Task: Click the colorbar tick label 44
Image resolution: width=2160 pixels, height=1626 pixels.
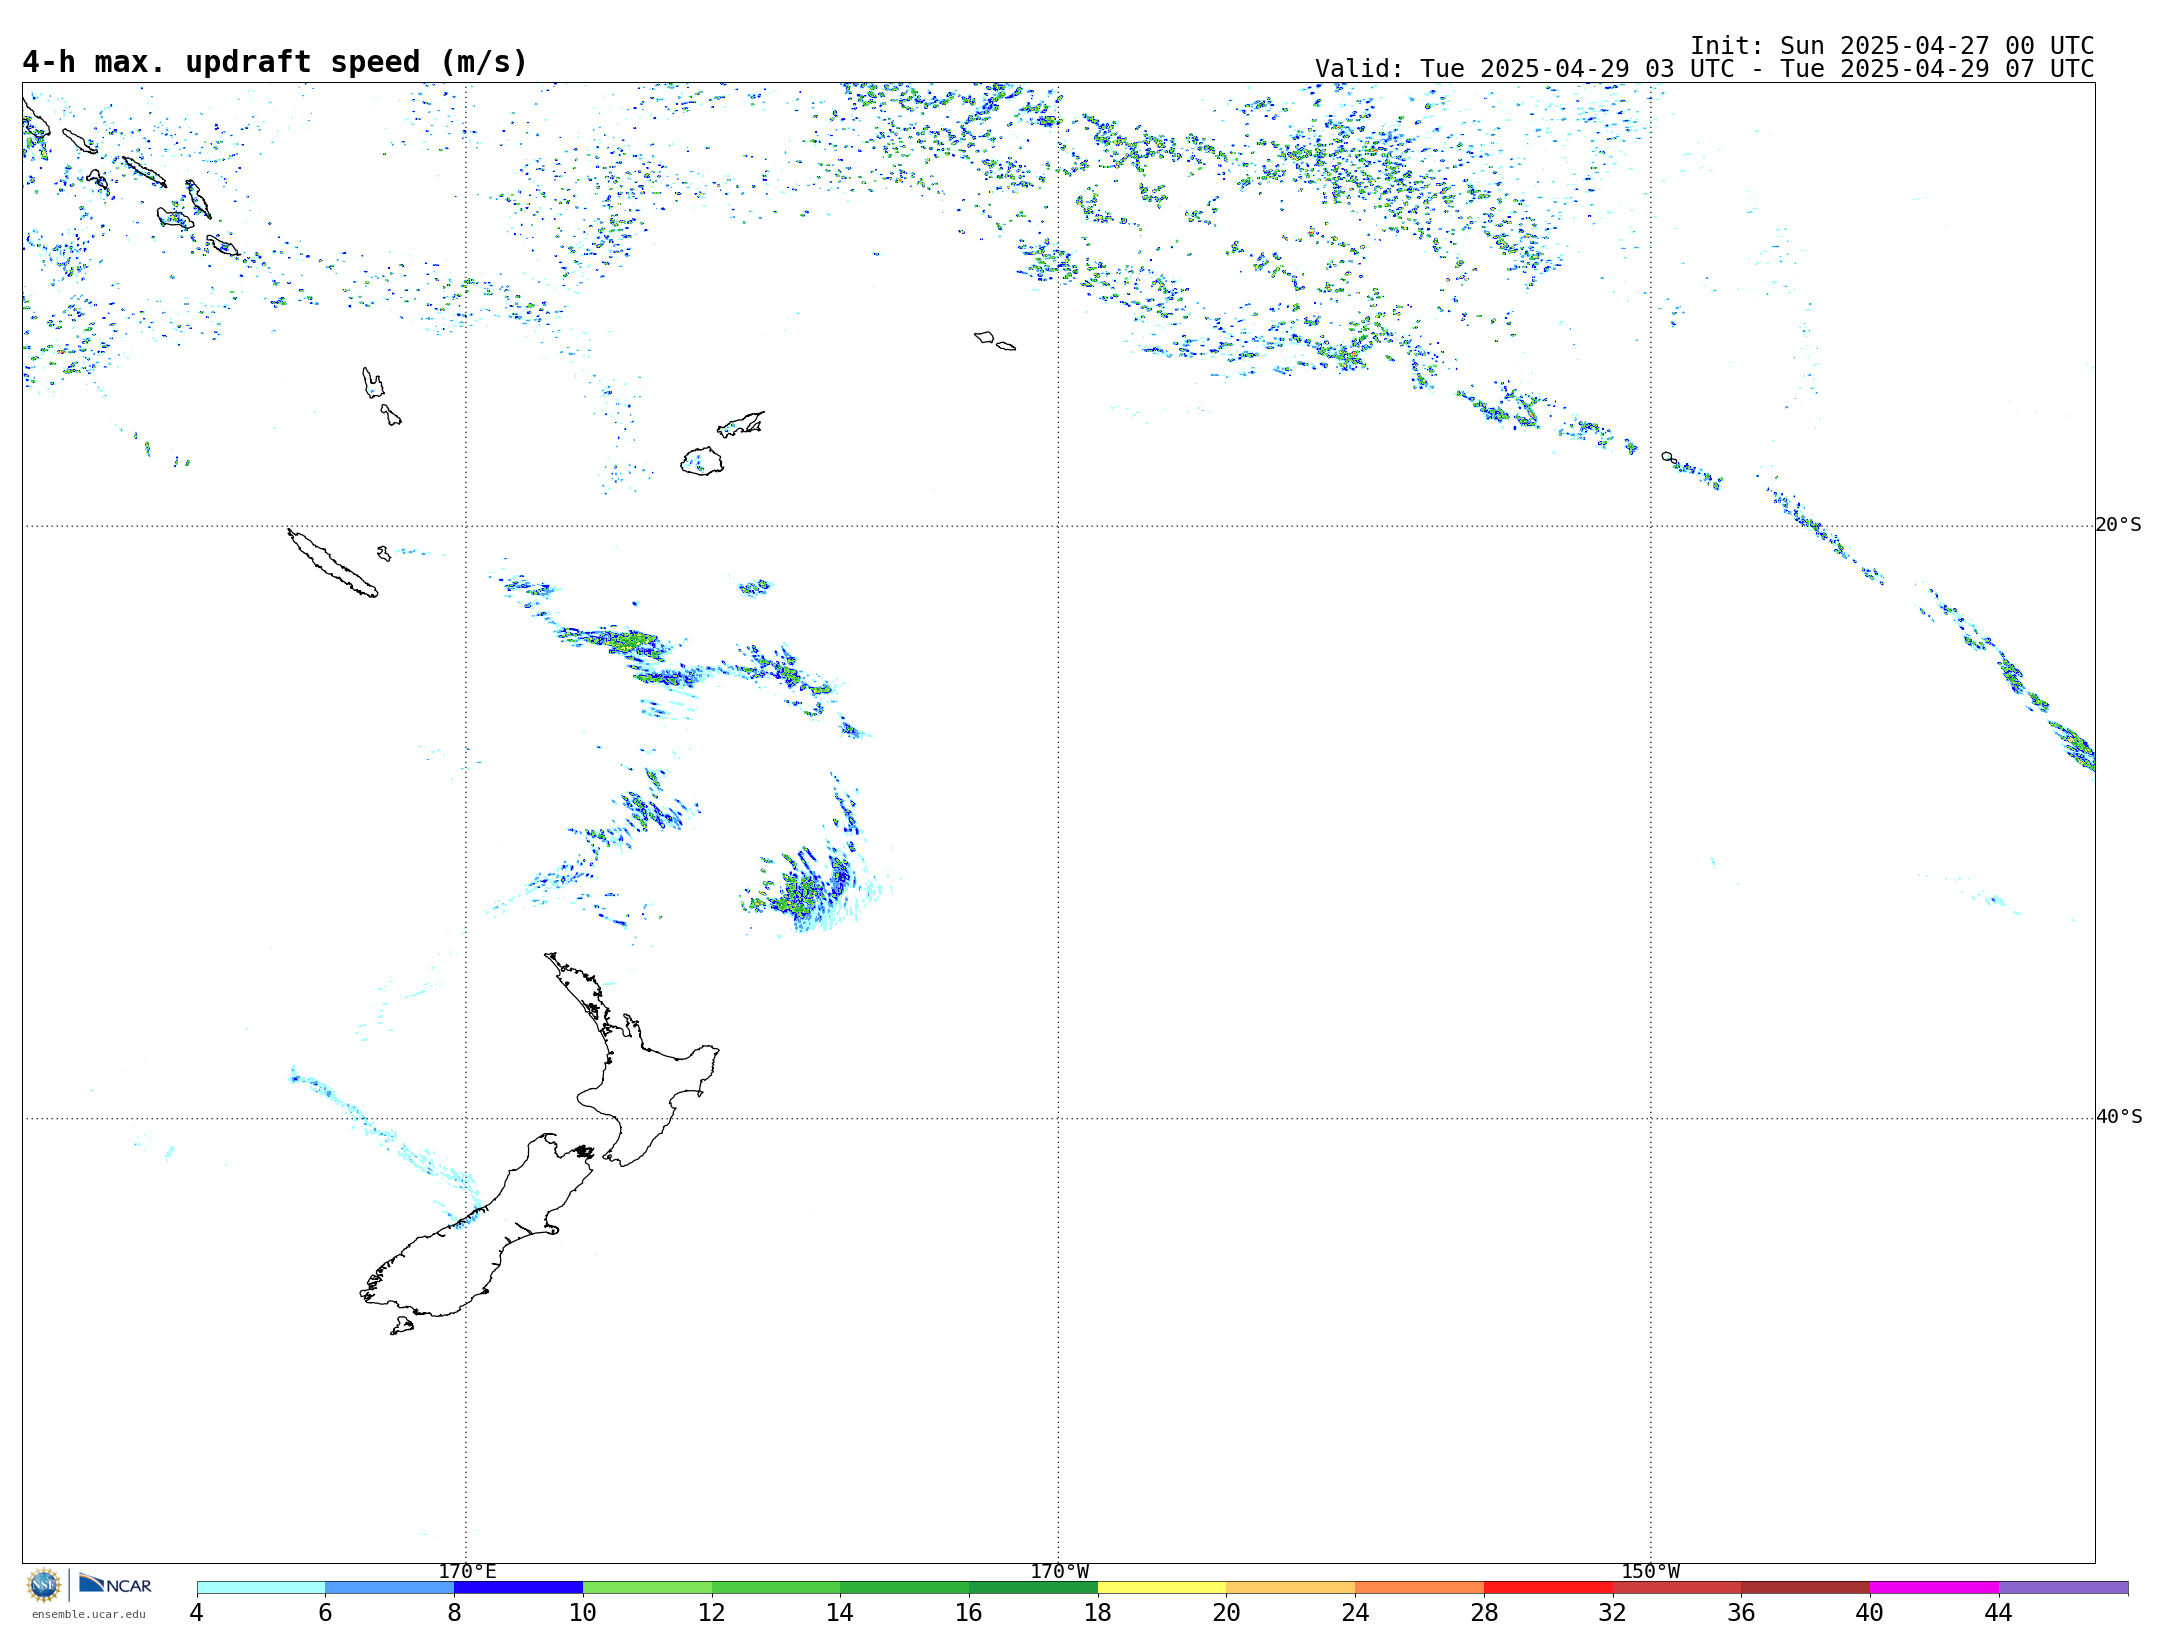Action: pyautogui.click(x=1999, y=1613)
